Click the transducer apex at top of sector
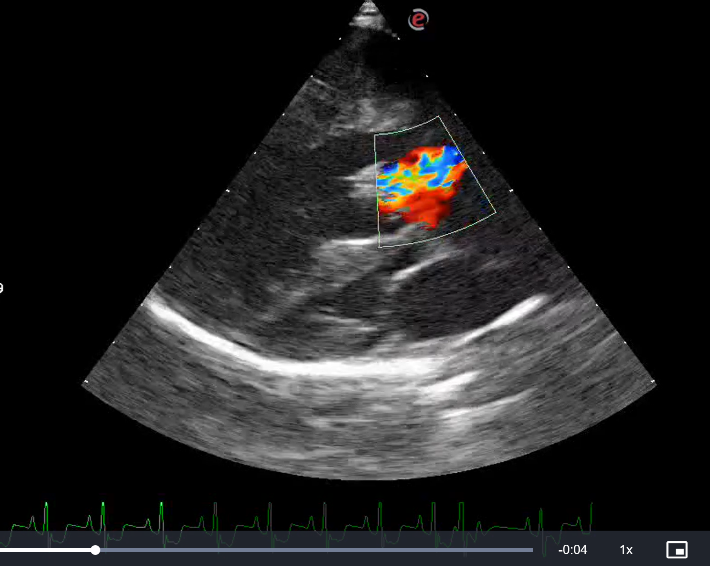This screenshot has width=710, height=566. click(x=369, y=10)
